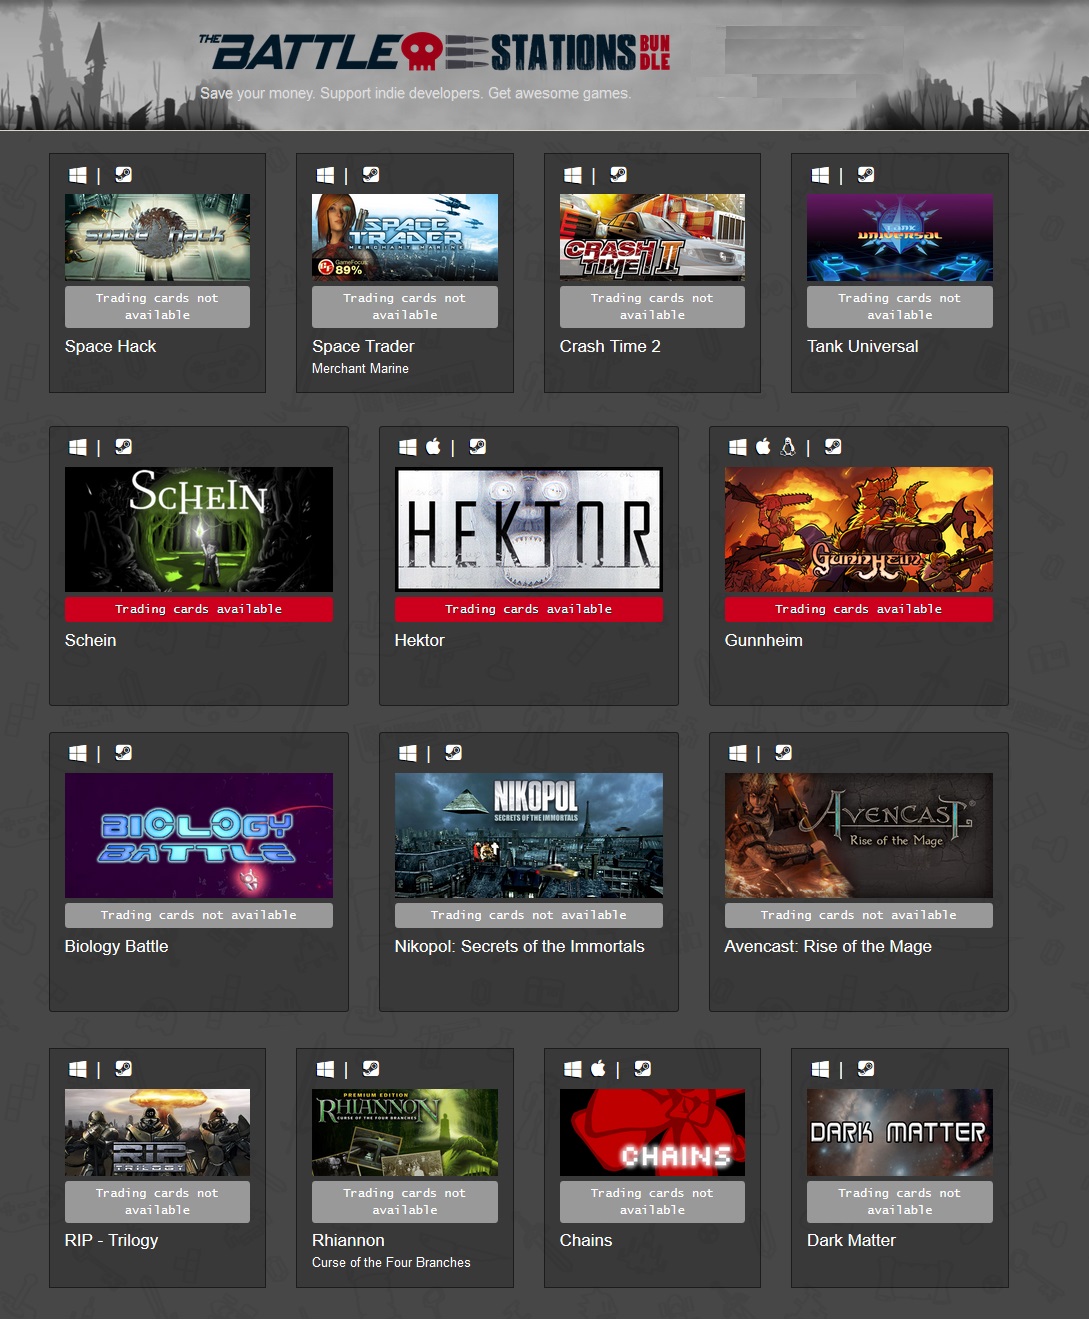Image resolution: width=1089 pixels, height=1320 pixels.
Task: Open the RIP Trilogy thumbnail
Action: point(157,1132)
